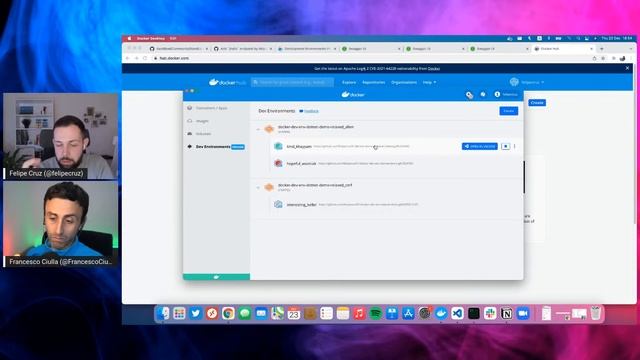Open Docker Hub user account dropdown
The image size is (640, 360).
527,82
